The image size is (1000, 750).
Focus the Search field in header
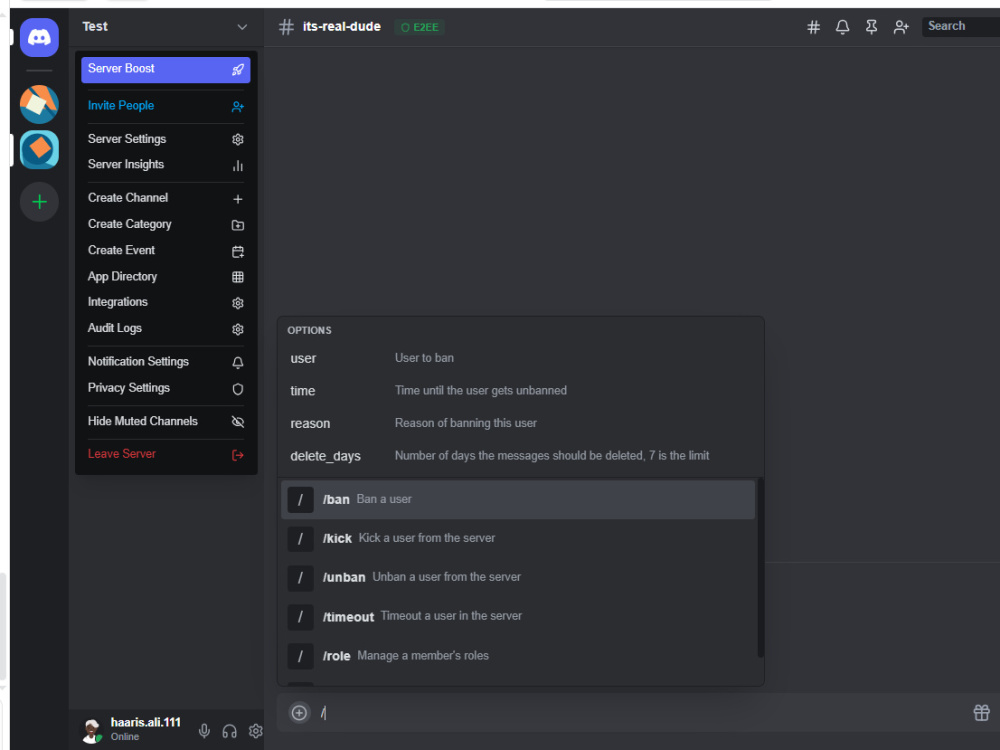point(960,27)
